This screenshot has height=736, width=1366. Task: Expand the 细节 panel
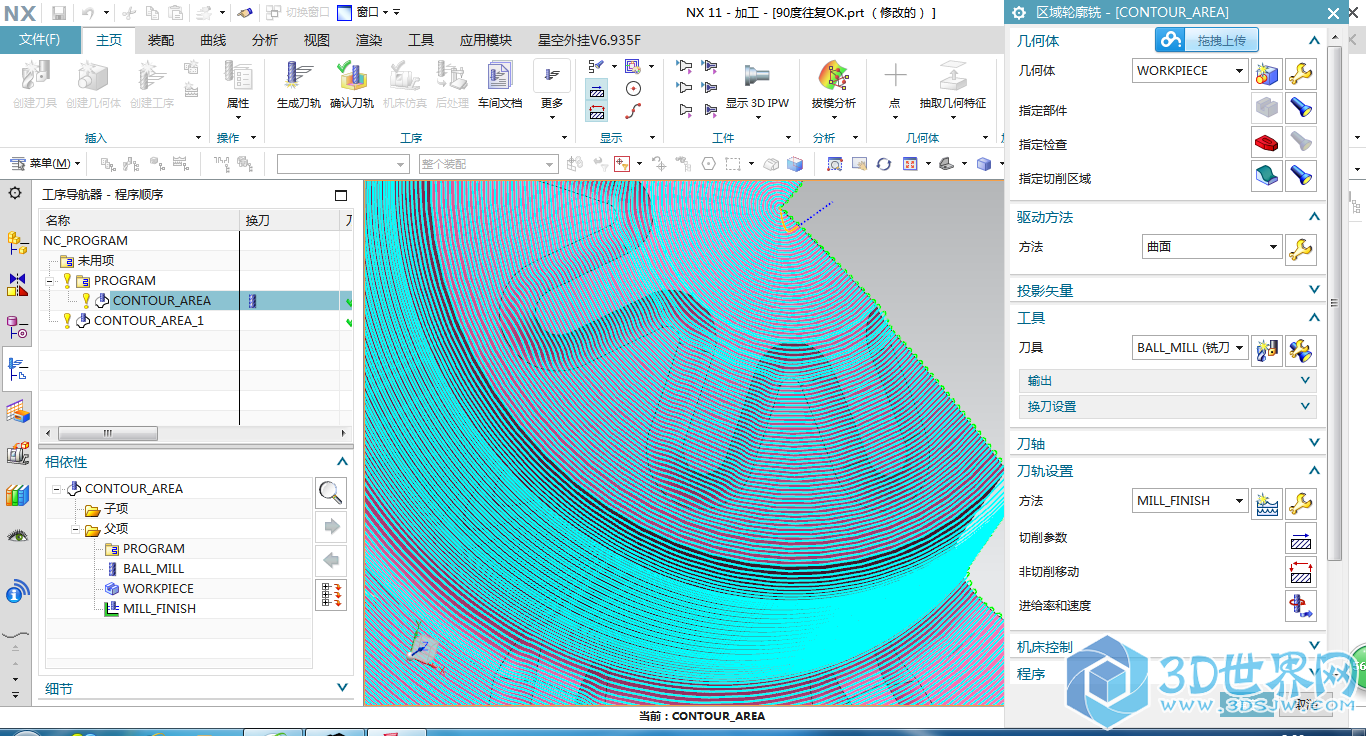343,688
